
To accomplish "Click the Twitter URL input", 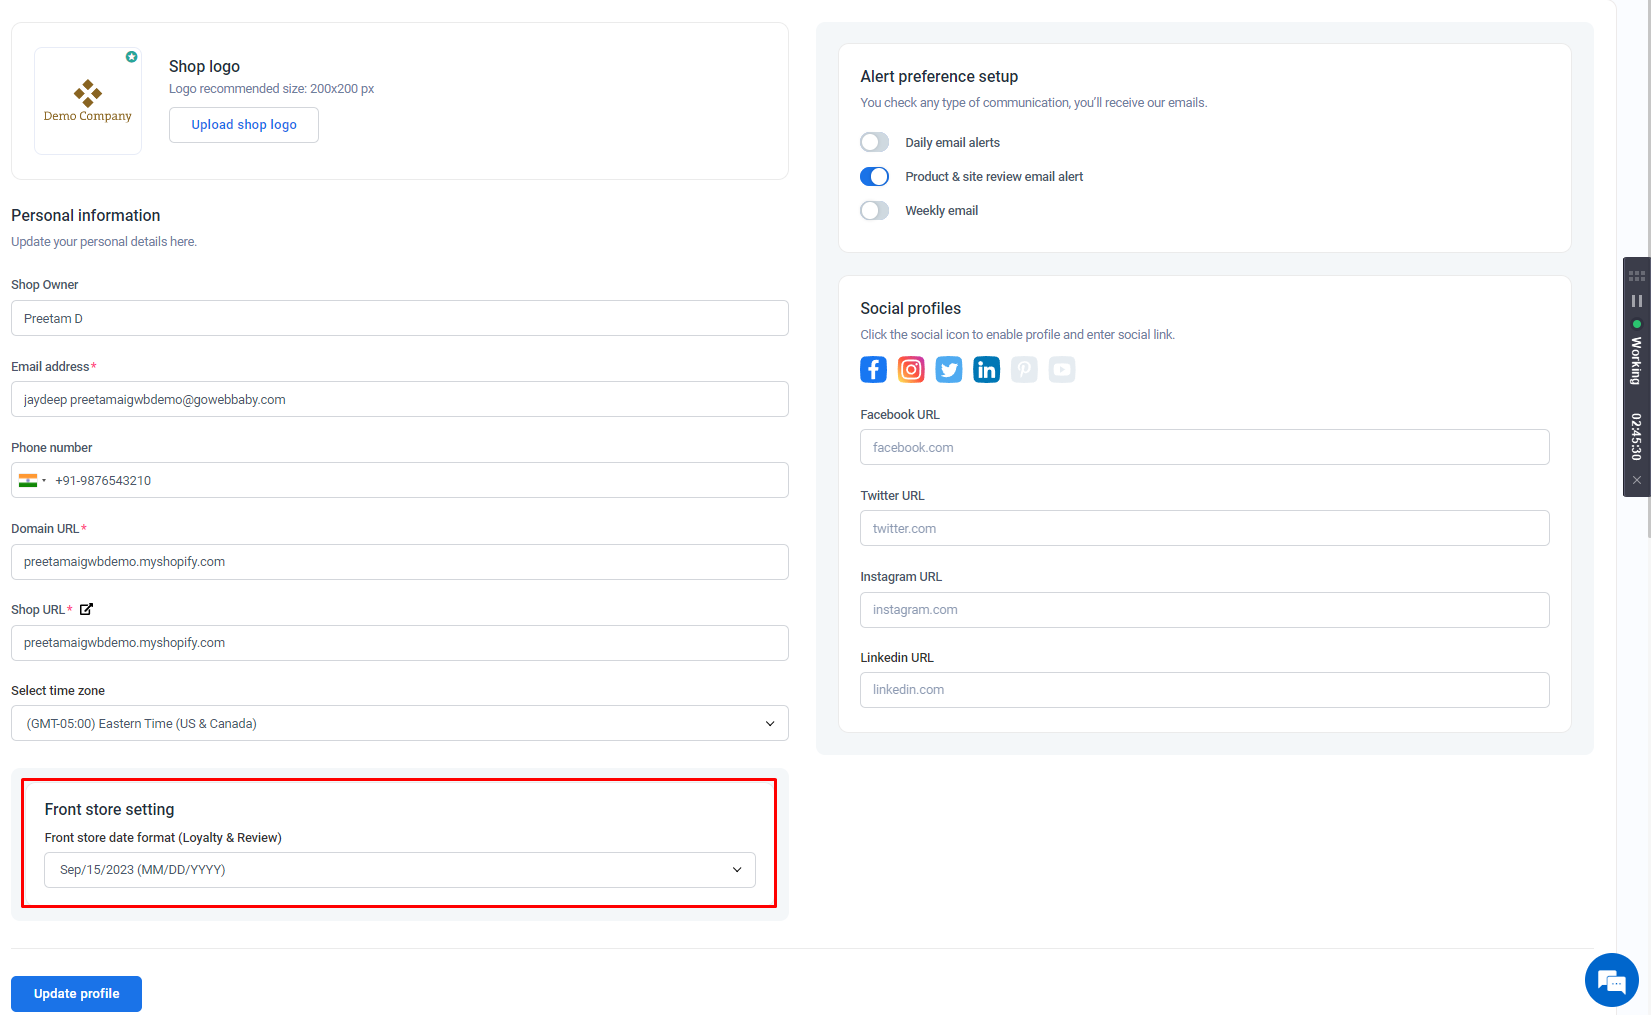I will pos(1205,528).
